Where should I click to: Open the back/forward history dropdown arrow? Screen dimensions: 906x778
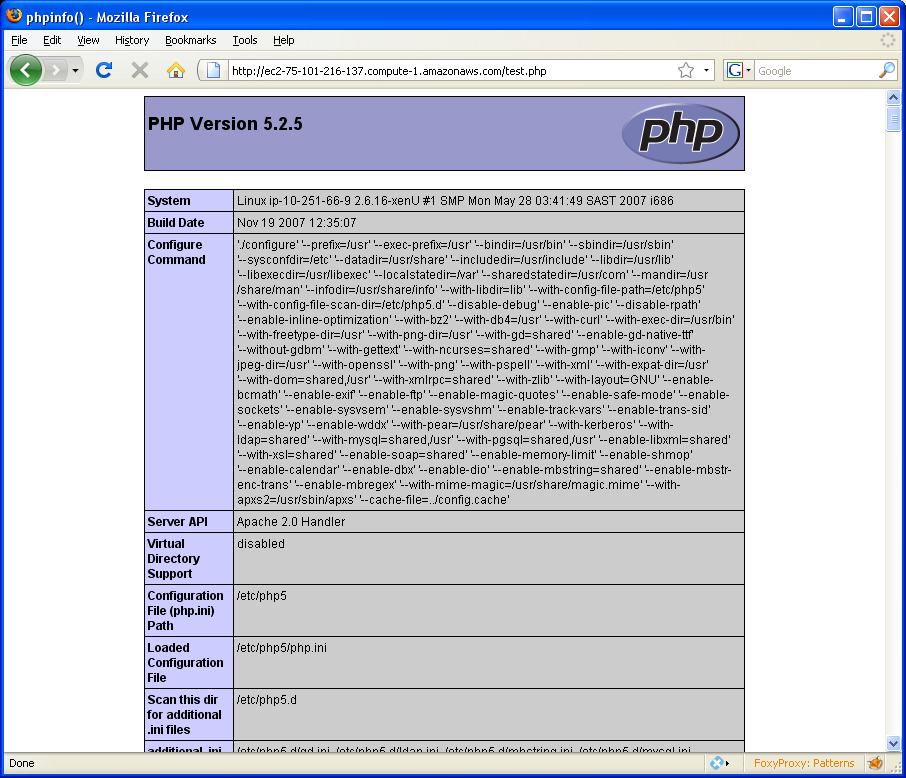click(x=75, y=71)
